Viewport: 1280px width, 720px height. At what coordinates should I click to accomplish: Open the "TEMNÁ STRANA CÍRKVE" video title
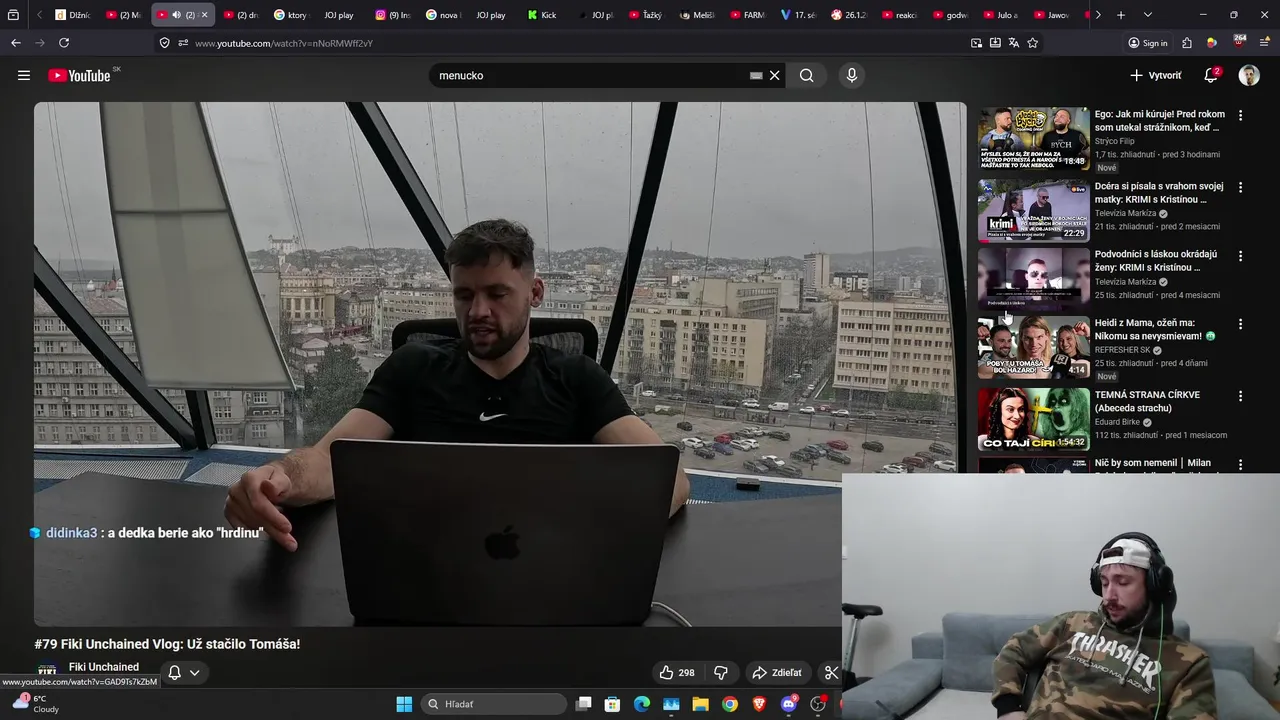click(1147, 401)
